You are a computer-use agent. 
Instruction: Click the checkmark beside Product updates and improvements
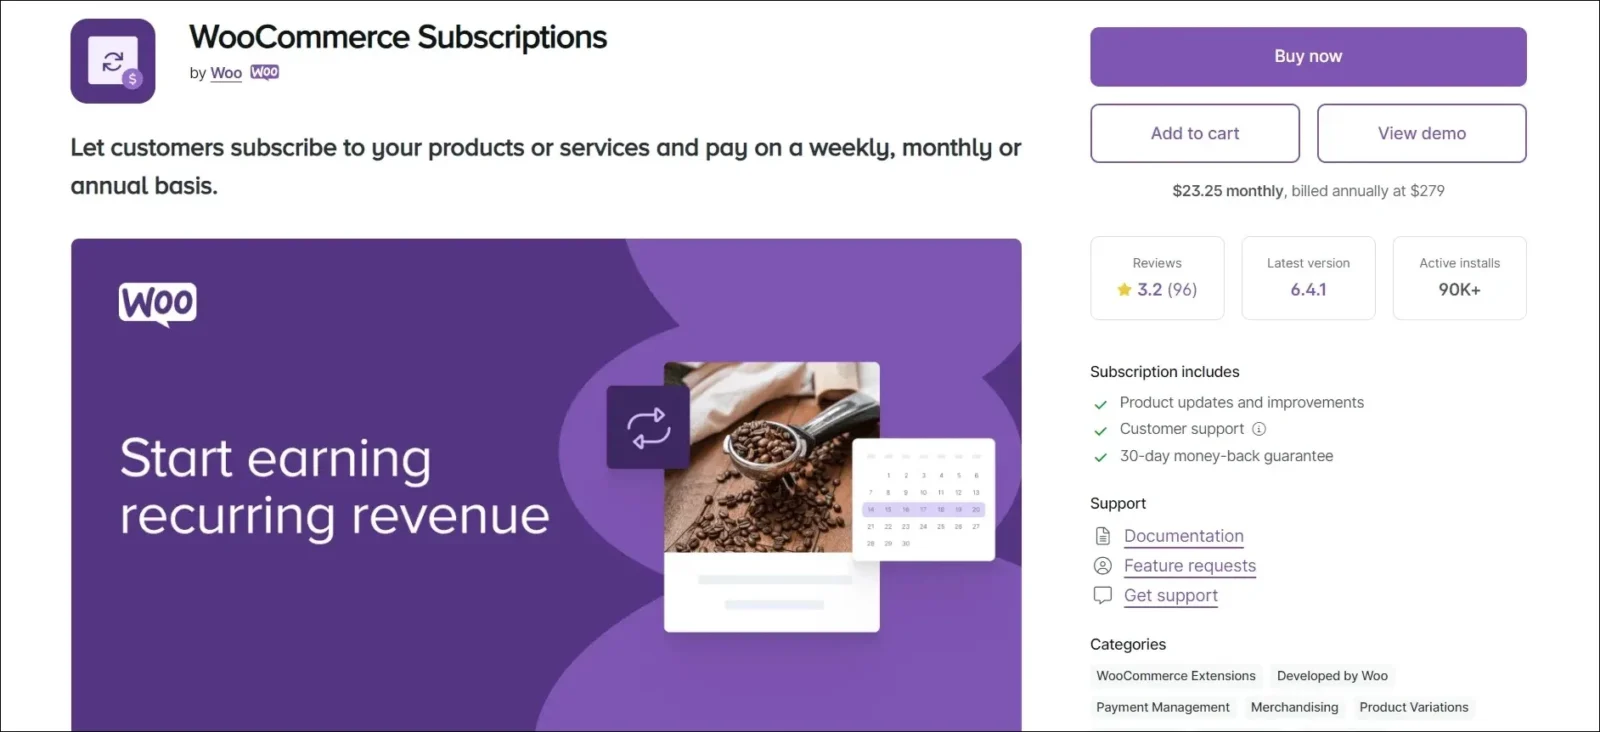pyautogui.click(x=1100, y=404)
